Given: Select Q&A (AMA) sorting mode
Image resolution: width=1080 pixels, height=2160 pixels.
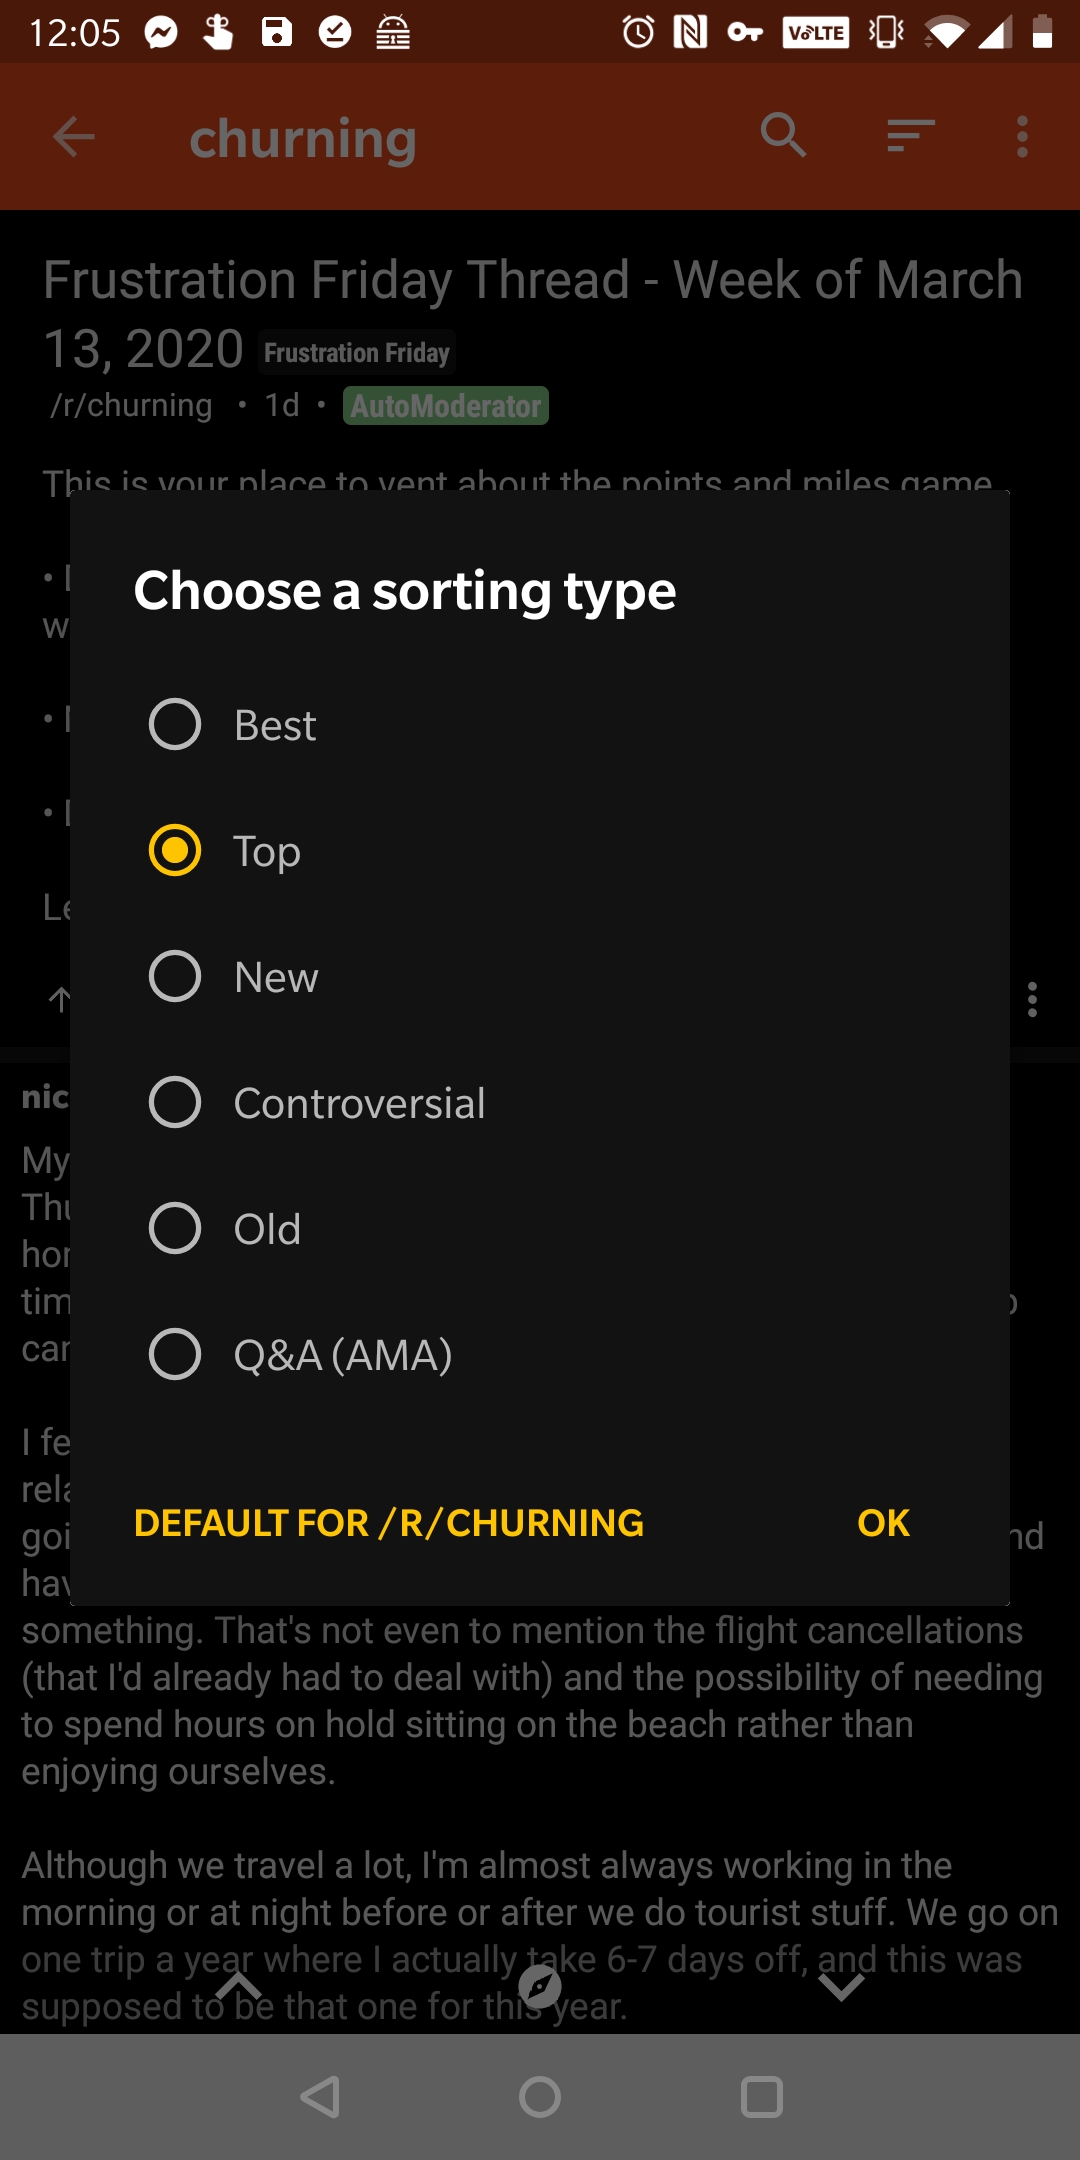Looking at the screenshot, I should [175, 1355].
